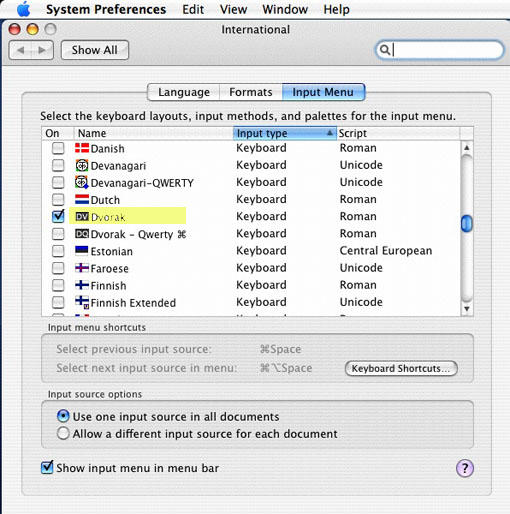The width and height of the screenshot is (510, 514).
Task: Open the View menu
Action: tap(233, 9)
